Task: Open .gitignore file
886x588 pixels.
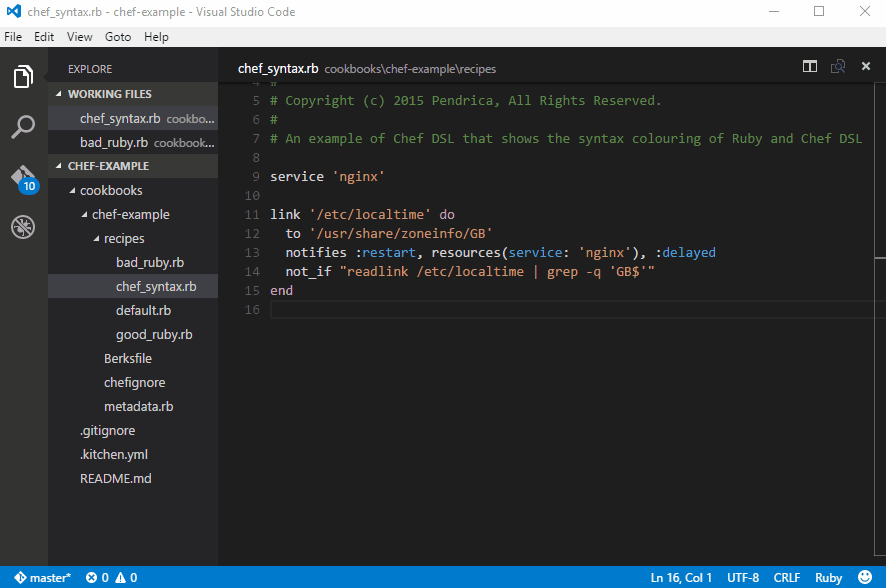Action: pyautogui.click(x=133, y=430)
